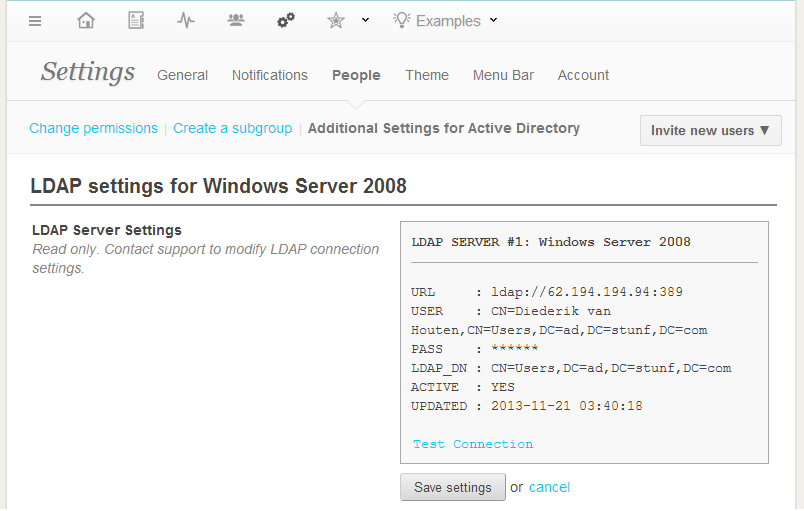
Task: Open the settings gears icon
Action: (x=286, y=21)
